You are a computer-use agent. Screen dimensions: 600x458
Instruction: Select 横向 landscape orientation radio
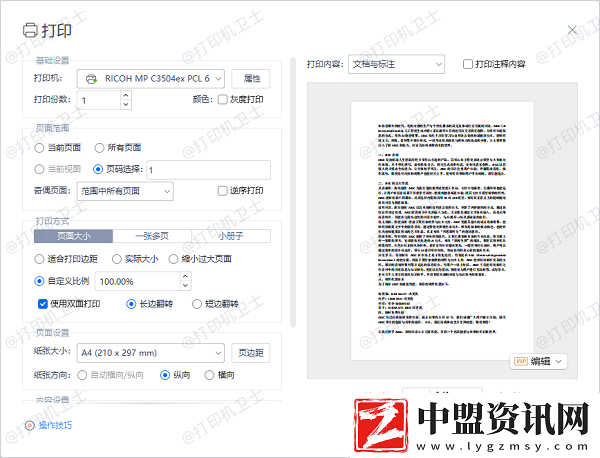(x=209, y=375)
